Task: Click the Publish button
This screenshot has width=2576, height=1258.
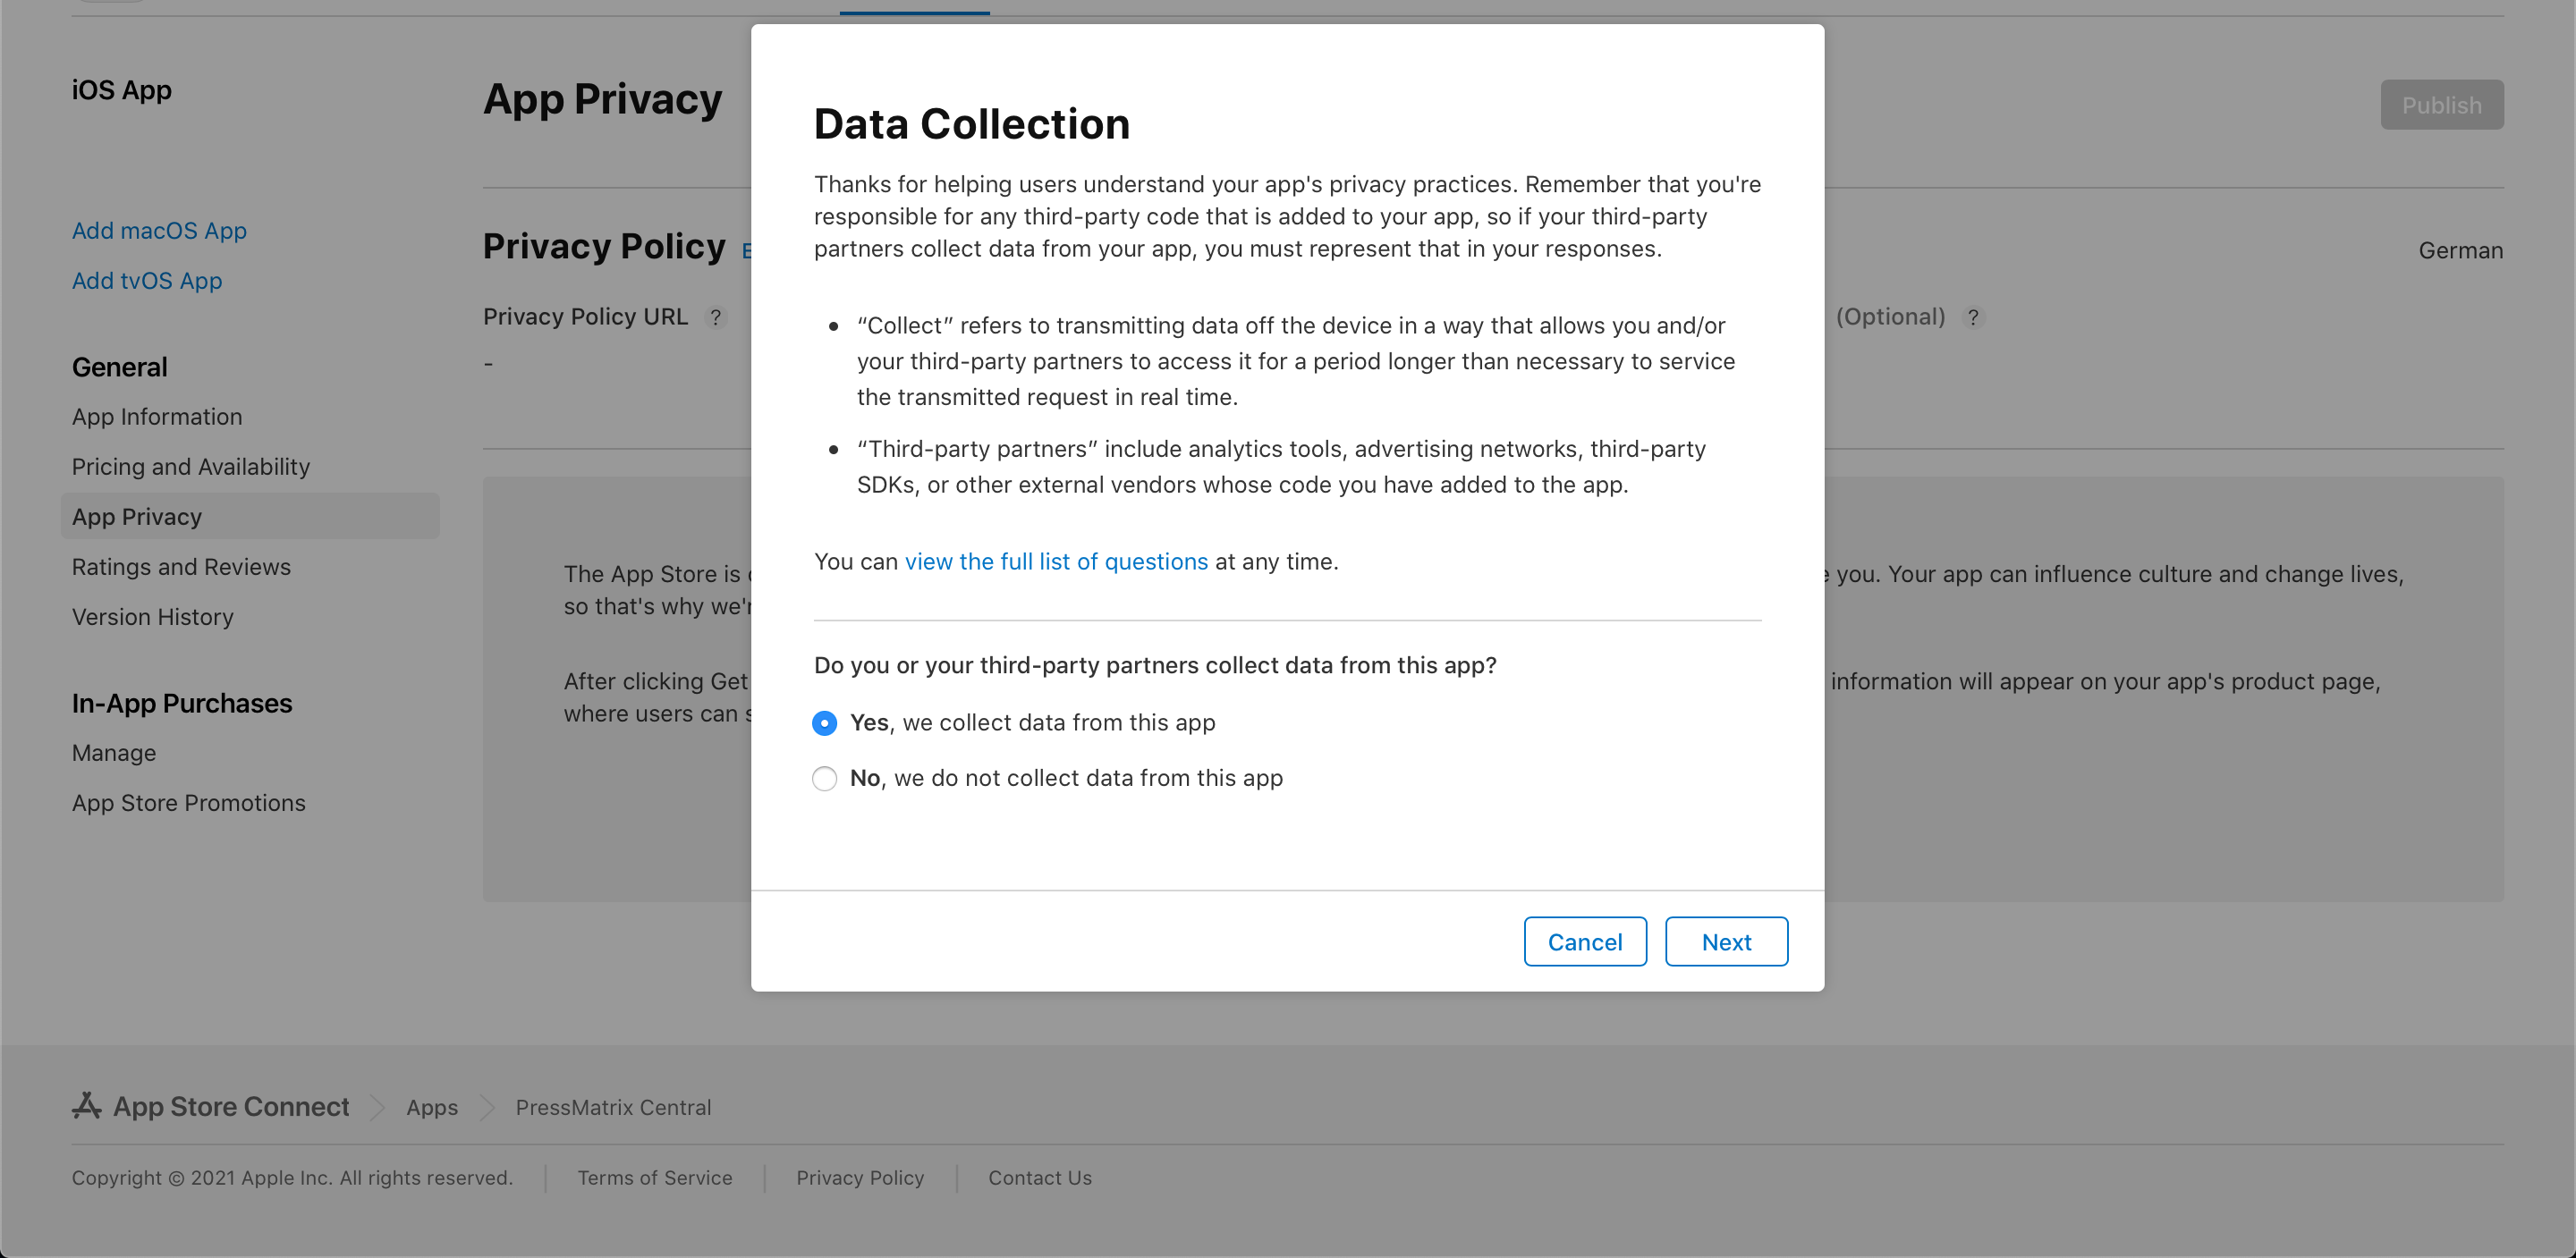Action: 2441,105
